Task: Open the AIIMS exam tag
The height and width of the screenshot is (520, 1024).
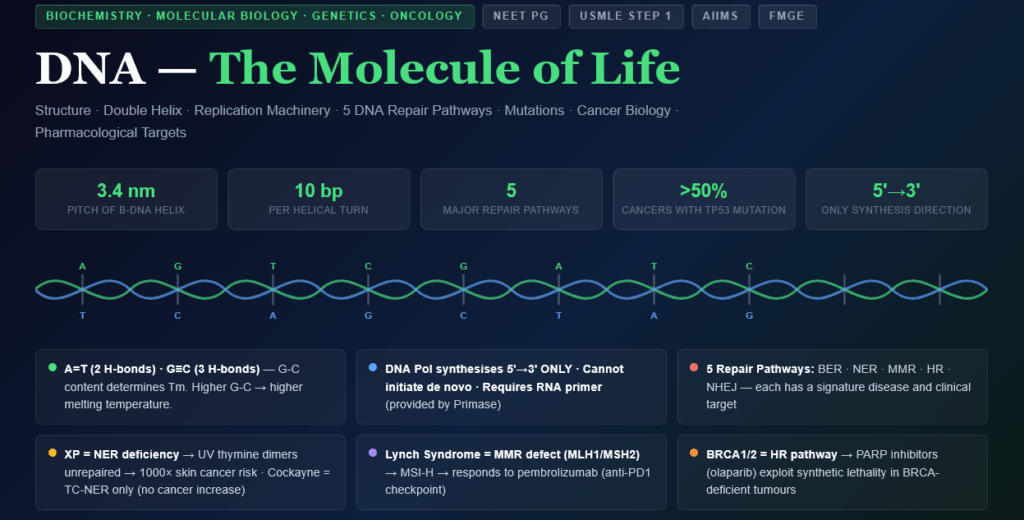Action: [x=720, y=16]
